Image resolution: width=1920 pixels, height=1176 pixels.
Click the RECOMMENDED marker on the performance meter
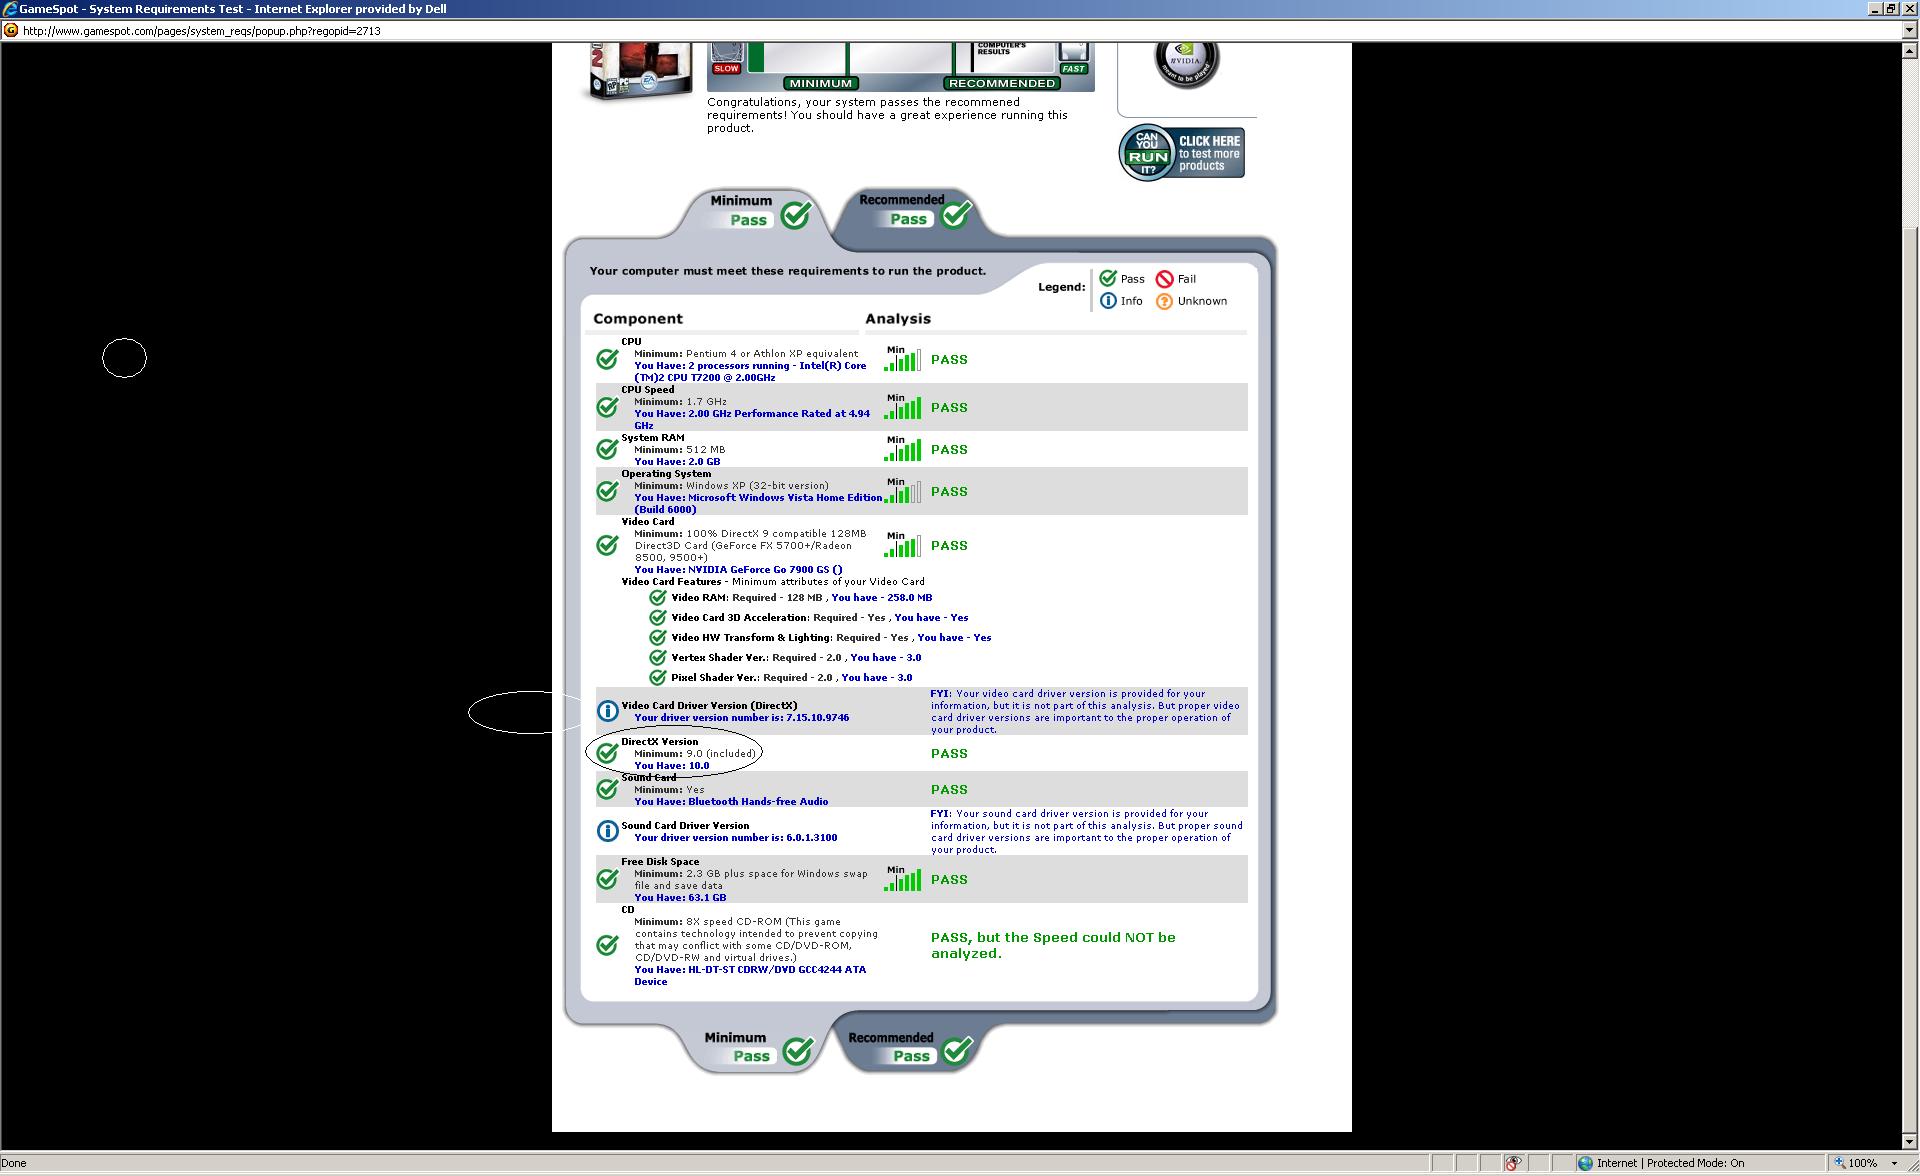1001,83
